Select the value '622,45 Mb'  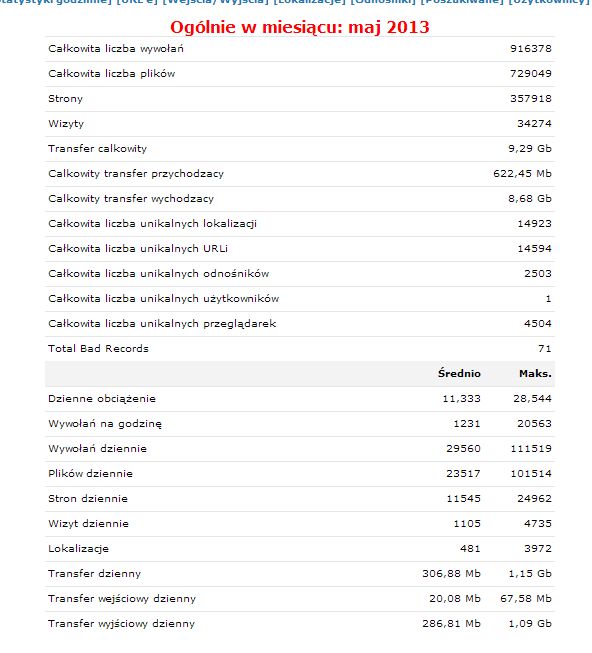(x=522, y=174)
